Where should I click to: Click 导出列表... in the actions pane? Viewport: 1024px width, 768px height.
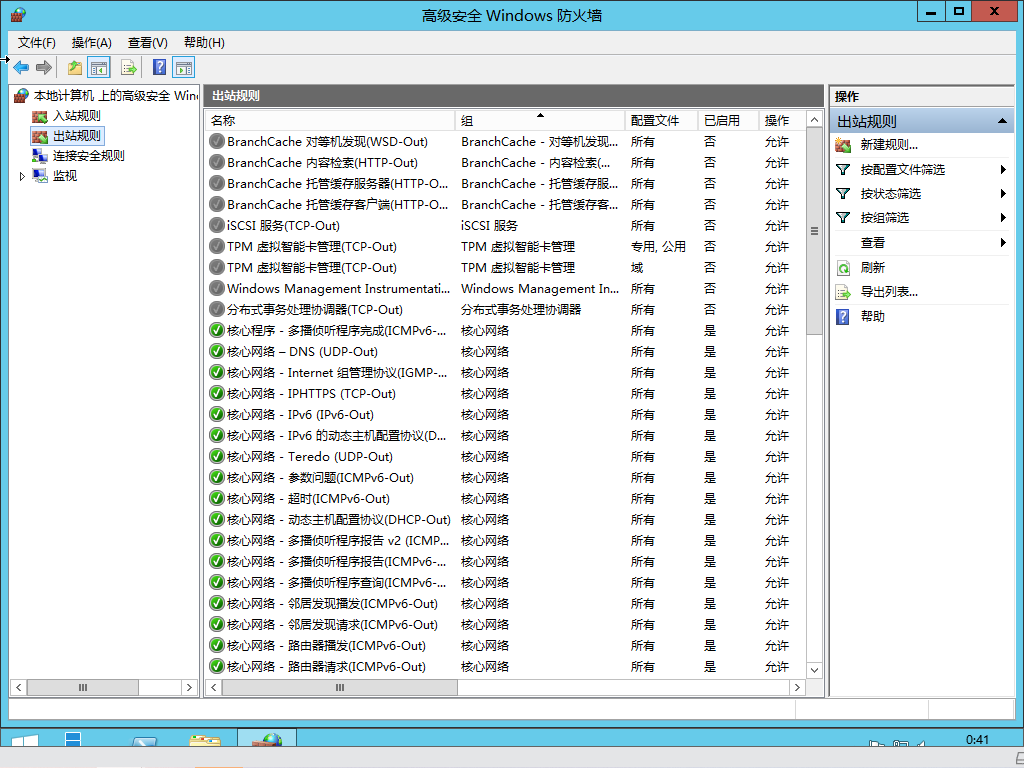(x=889, y=292)
